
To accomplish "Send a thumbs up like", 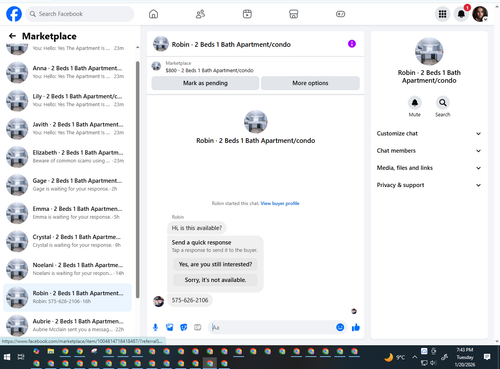I will coord(356,327).
